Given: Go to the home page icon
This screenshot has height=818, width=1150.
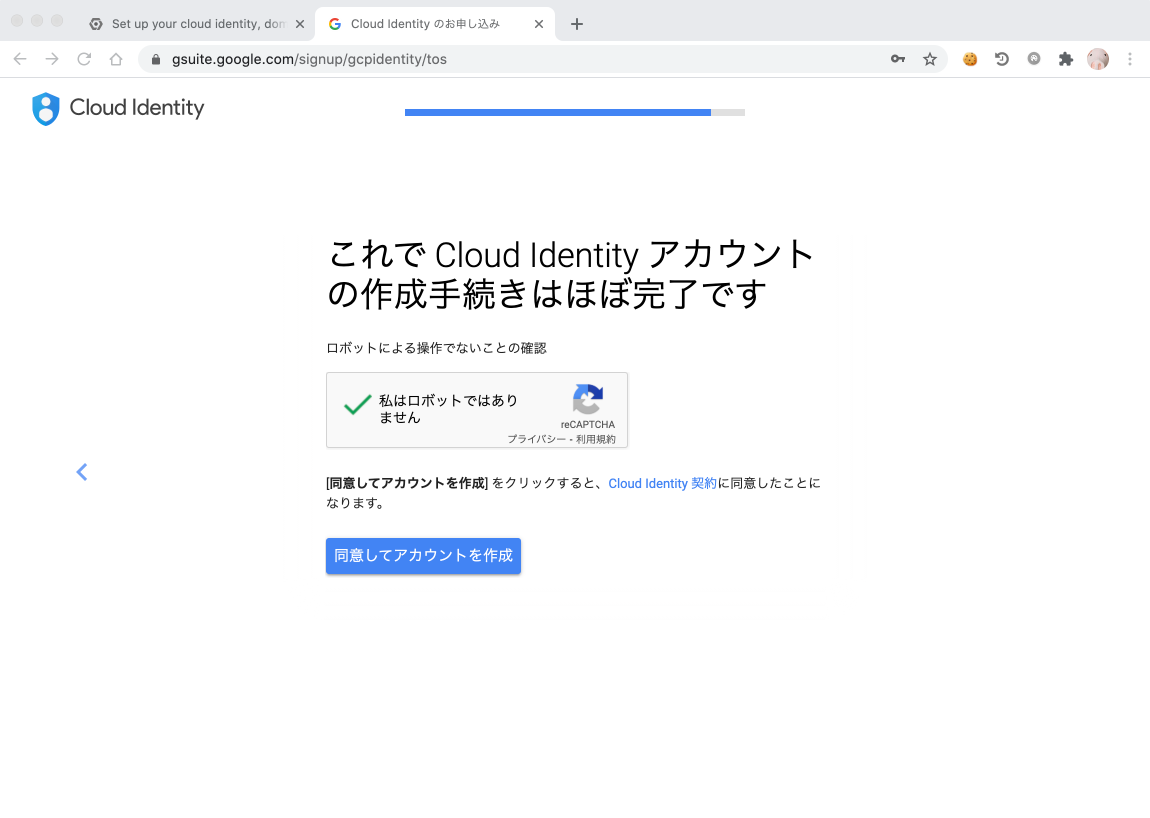Looking at the screenshot, I should [x=116, y=59].
